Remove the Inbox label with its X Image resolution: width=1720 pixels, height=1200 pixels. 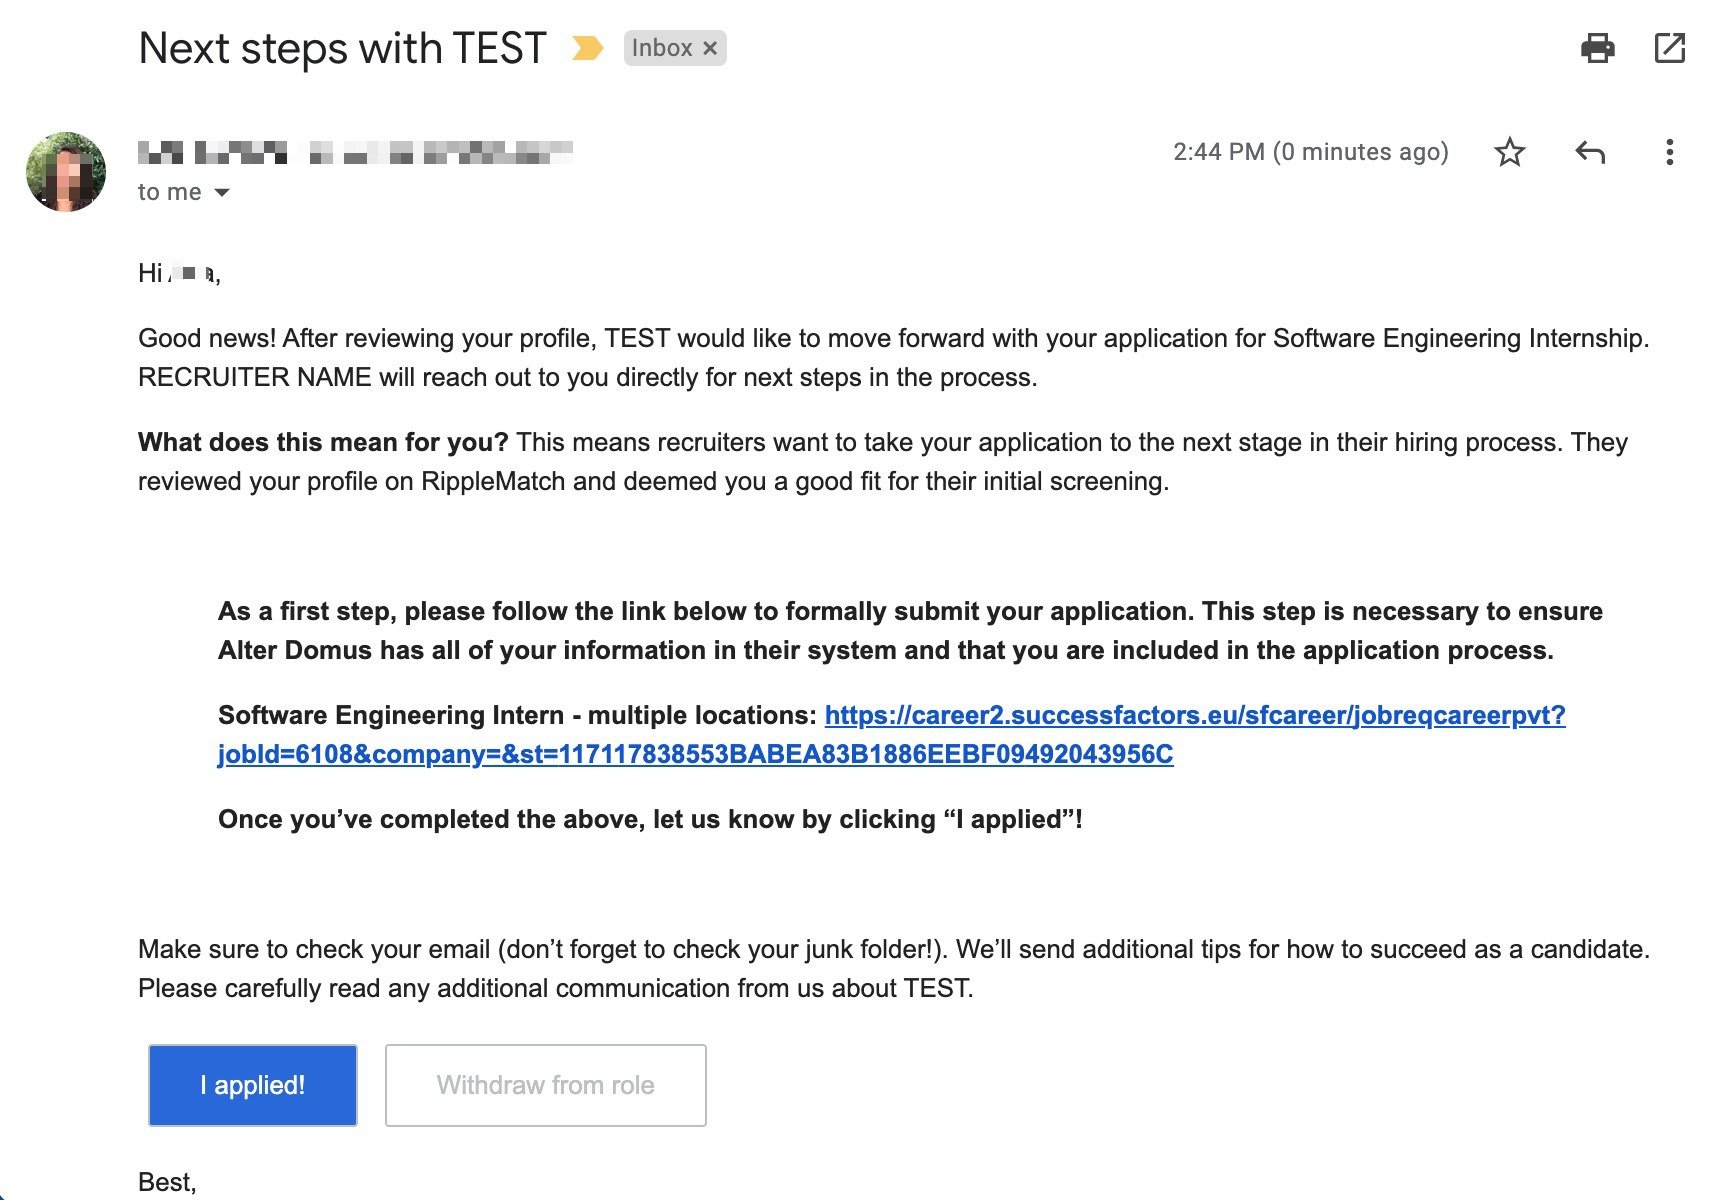click(x=710, y=48)
